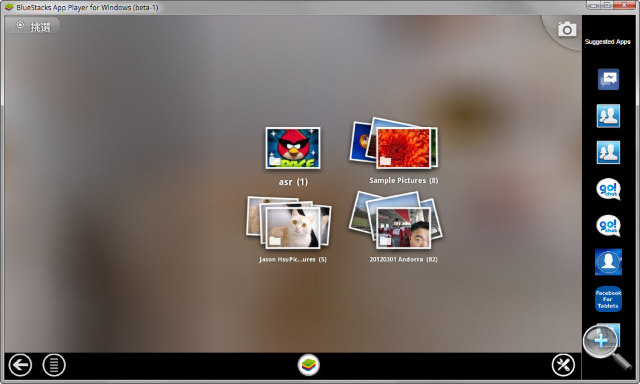The image size is (640, 384).
Task: Open the menu lines button in bottom bar
Action: [x=54, y=365]
